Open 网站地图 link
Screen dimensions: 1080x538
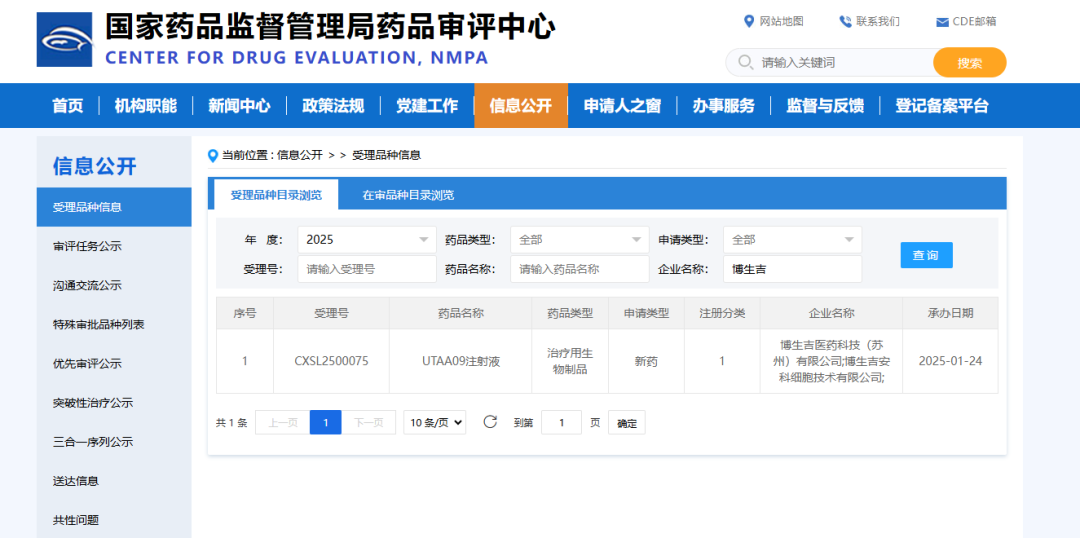(x=781, y=21)
